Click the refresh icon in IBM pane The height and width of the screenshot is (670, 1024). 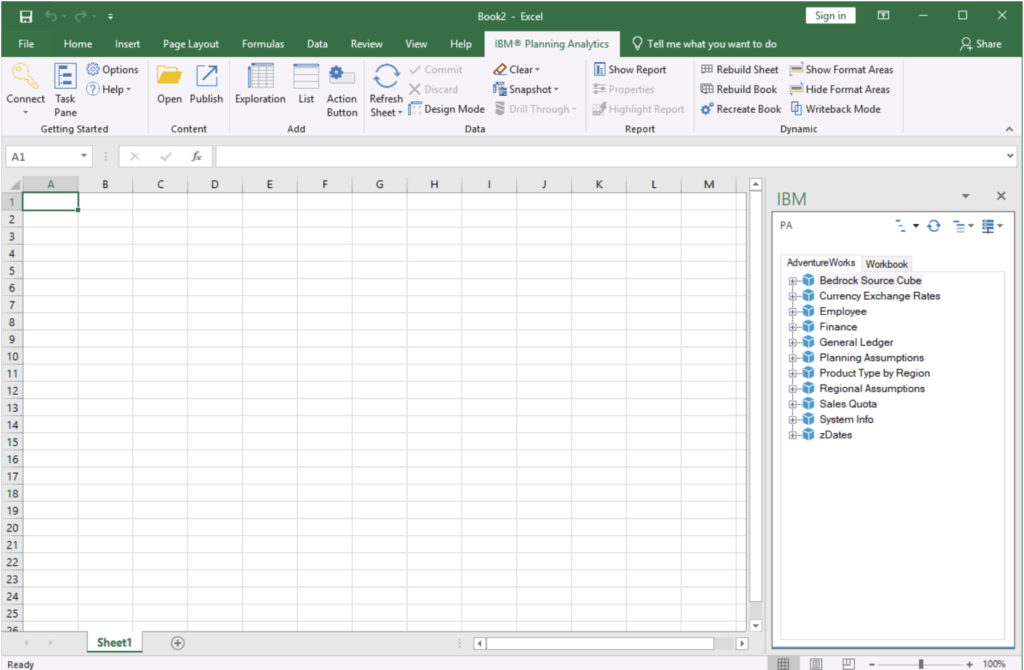[933, 226]
